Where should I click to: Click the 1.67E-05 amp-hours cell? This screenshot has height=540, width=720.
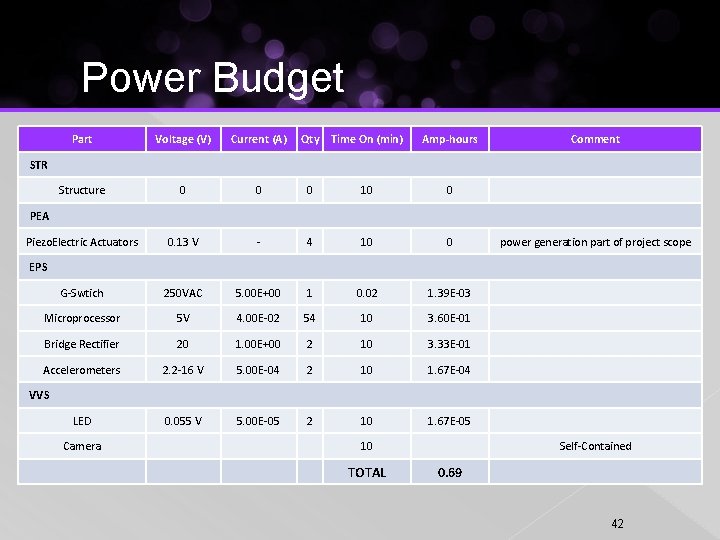point(450,421)
